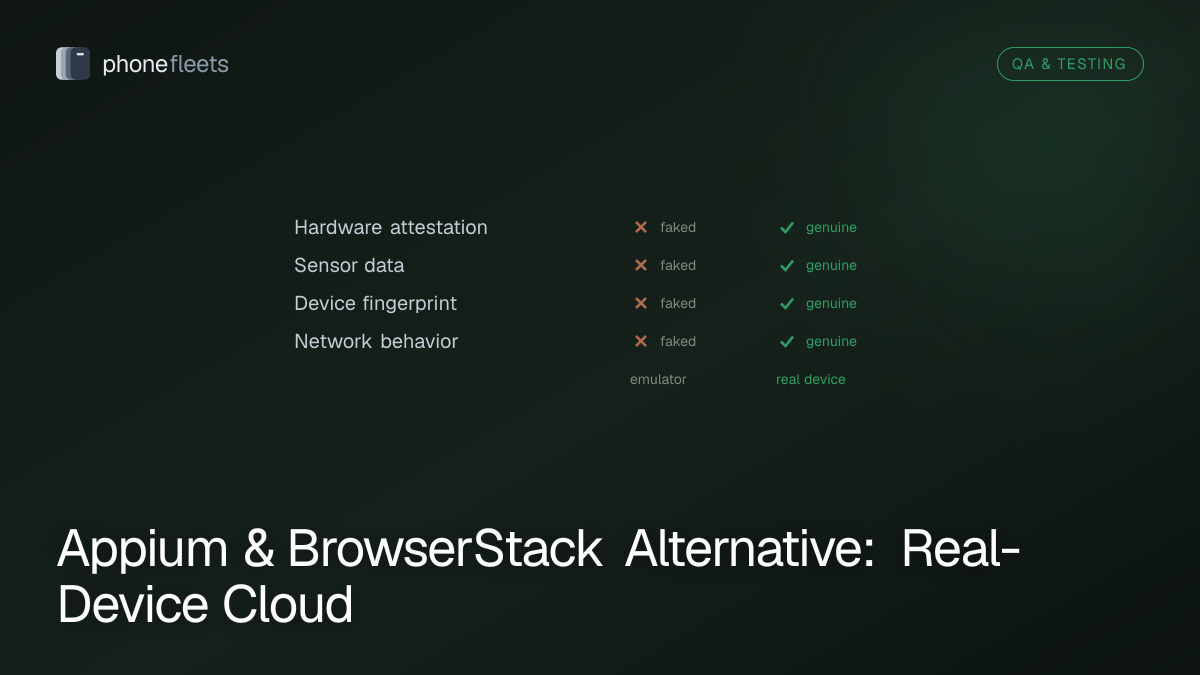Click the green checkmark in Network behavior row
1200x675 pixels.
787,341
